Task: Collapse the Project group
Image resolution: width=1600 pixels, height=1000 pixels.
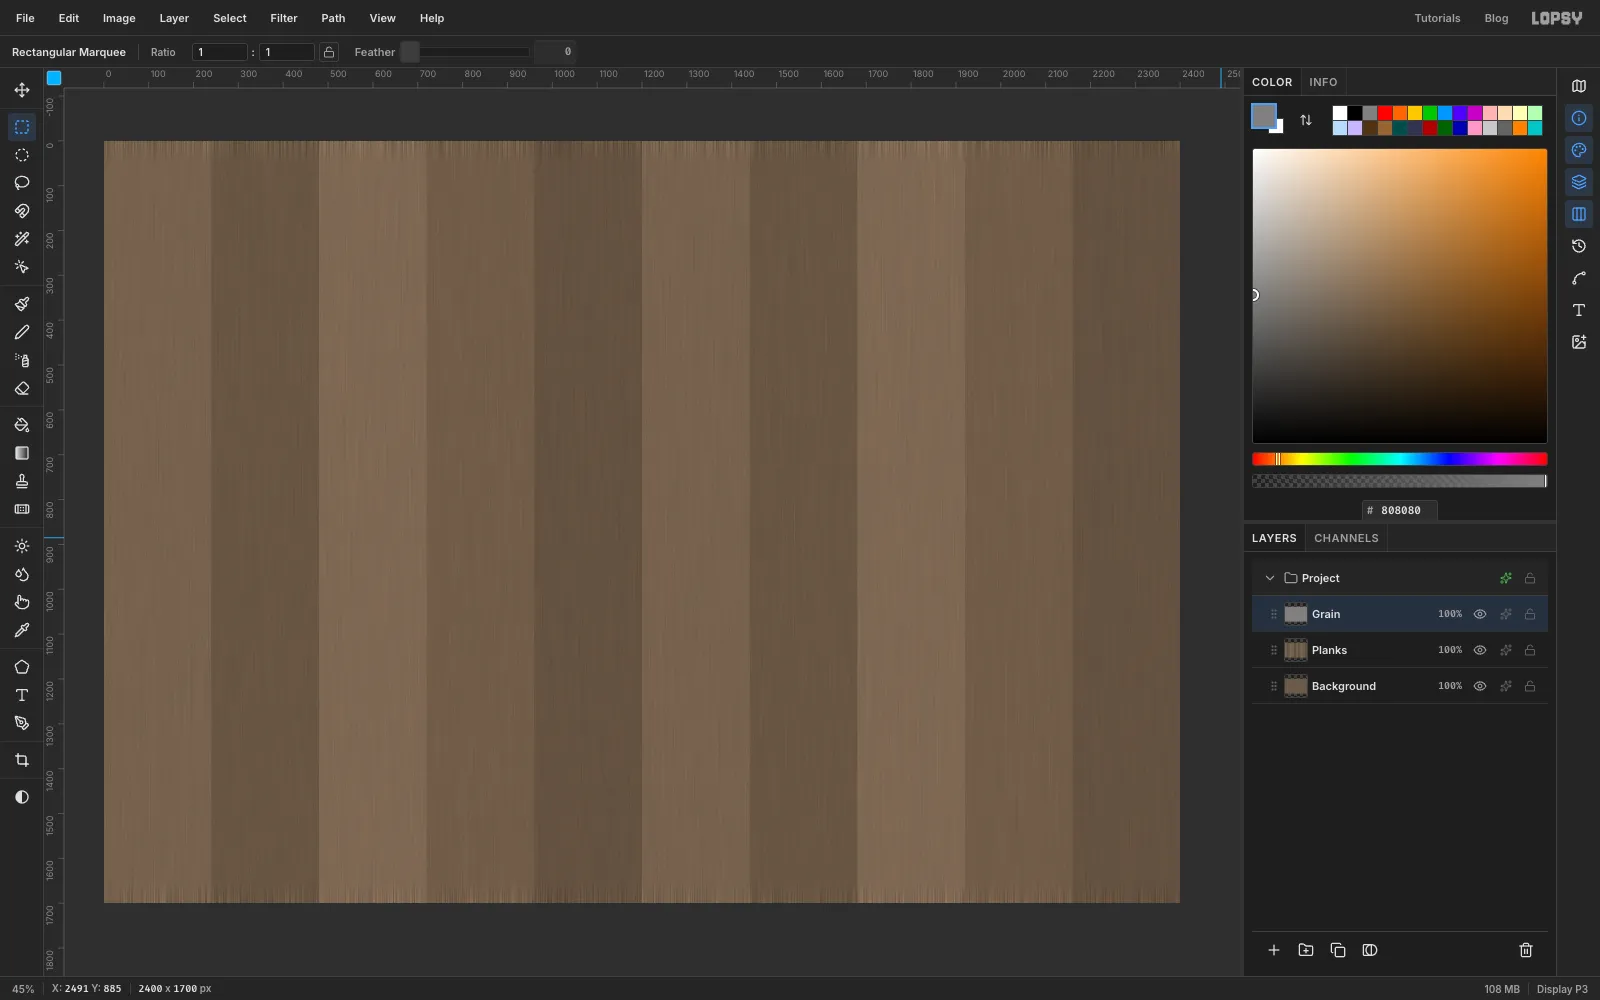Action: pyautogui.click(x=1270, y=578)
